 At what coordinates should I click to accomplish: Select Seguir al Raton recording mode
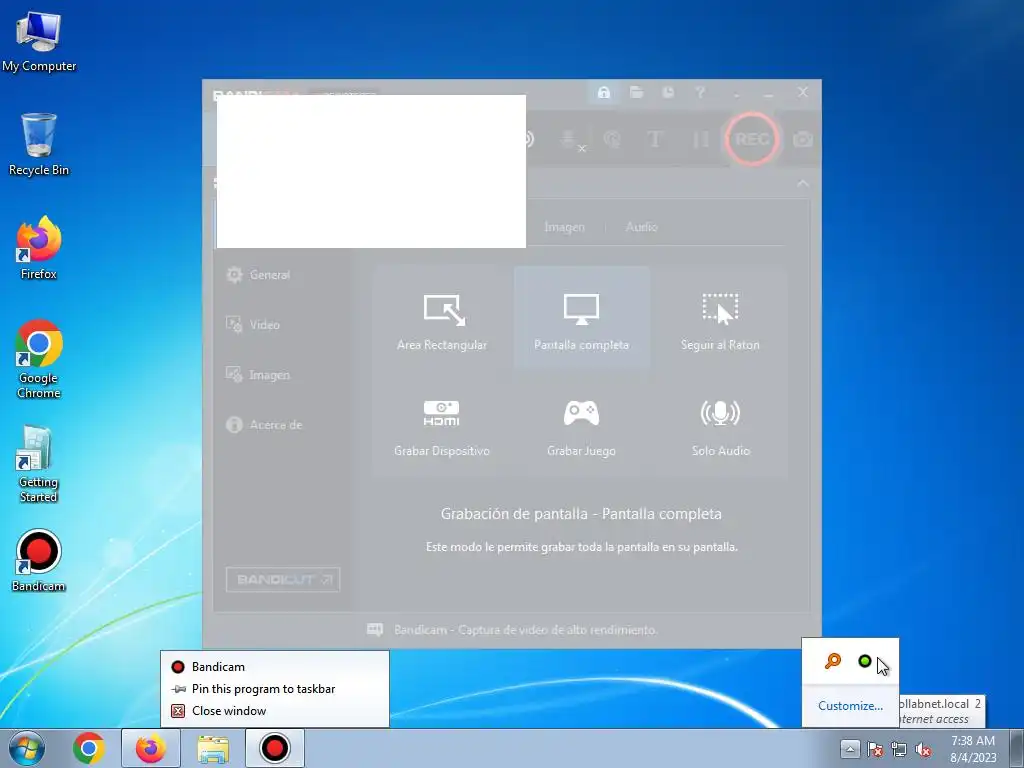point(720,319)
